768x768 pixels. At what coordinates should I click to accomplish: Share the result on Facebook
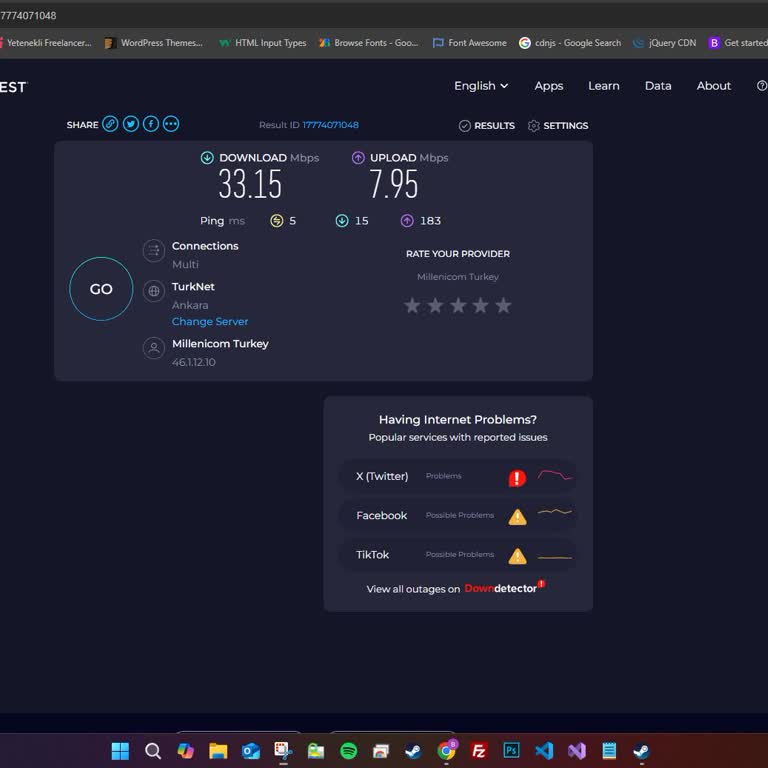[151, 124]
